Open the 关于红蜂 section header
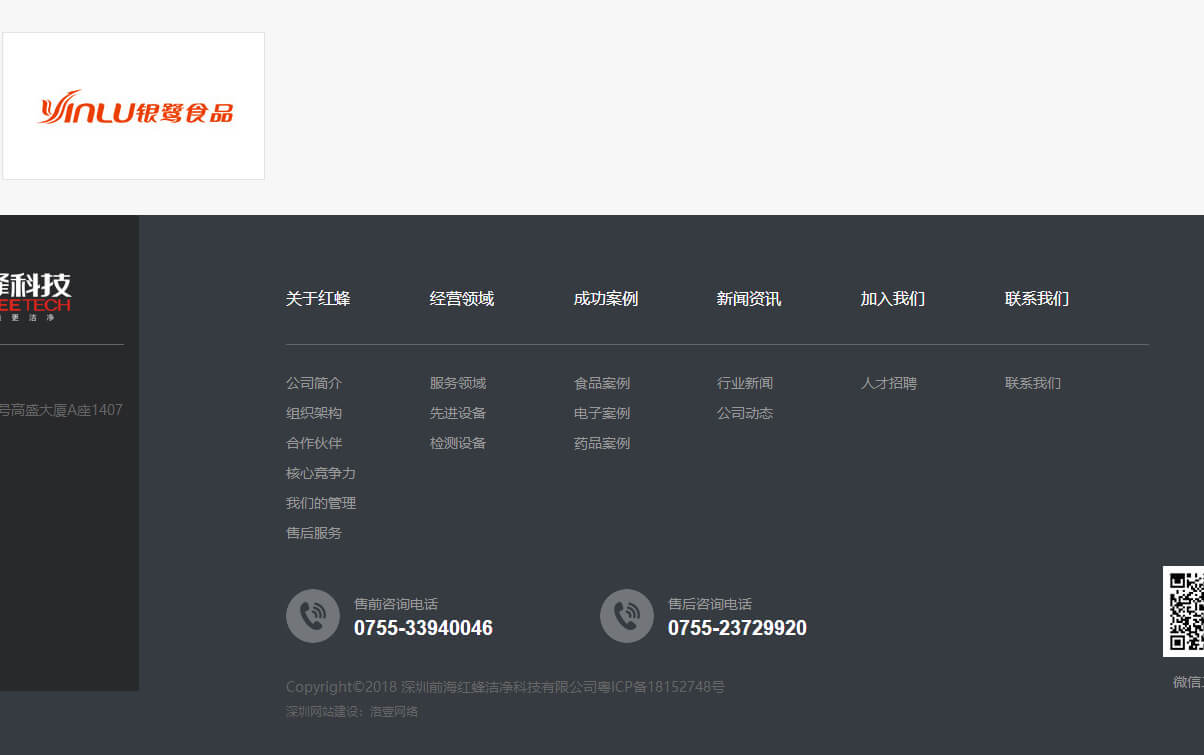This screenshot has width=1204, height=755. coord(318,298)
